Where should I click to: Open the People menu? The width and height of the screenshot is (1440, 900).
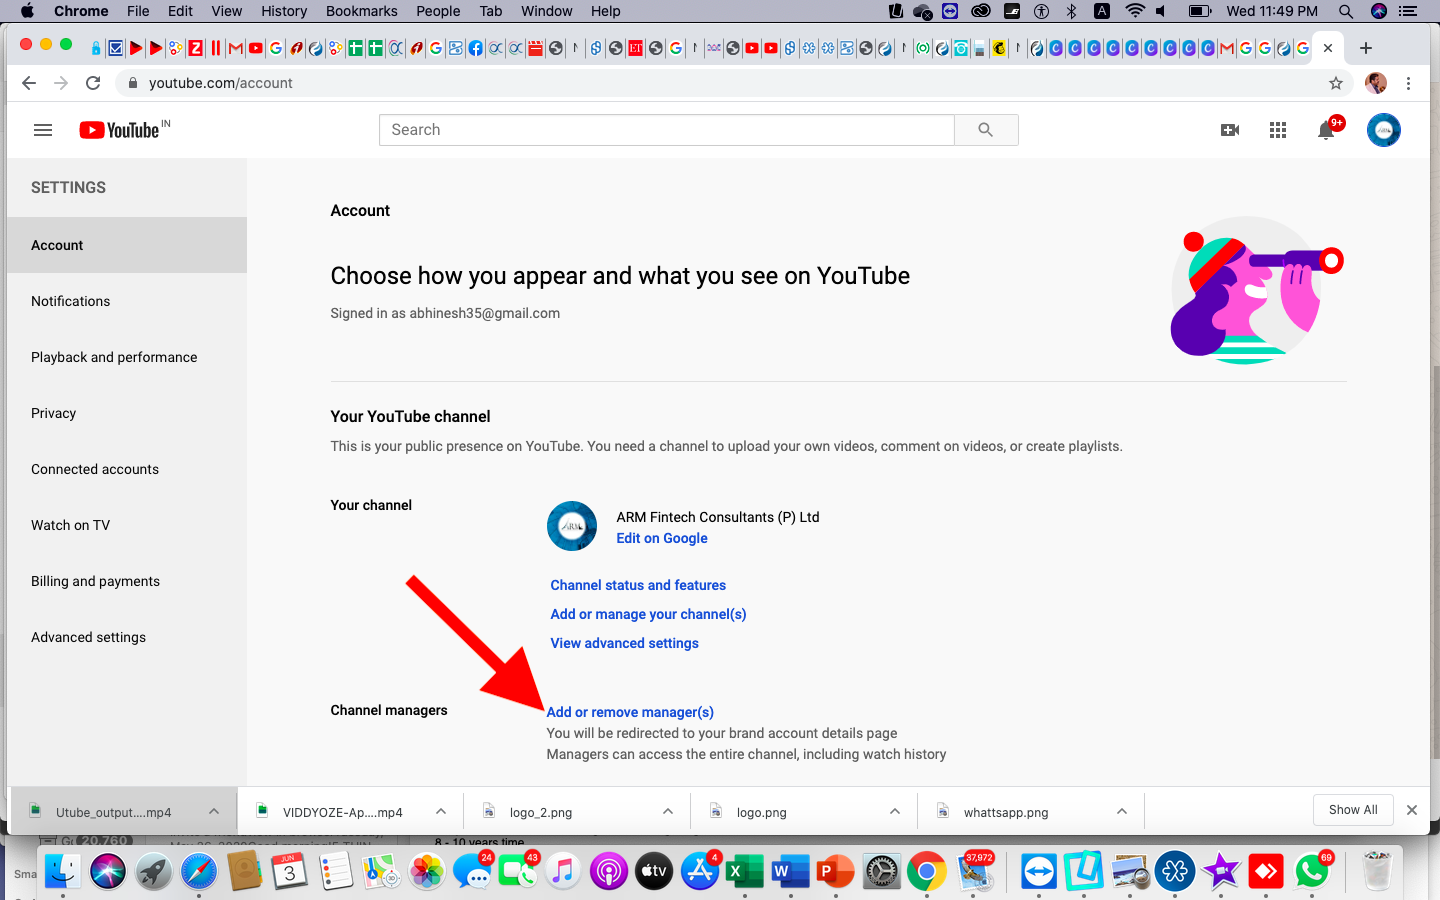coord(438,11)
